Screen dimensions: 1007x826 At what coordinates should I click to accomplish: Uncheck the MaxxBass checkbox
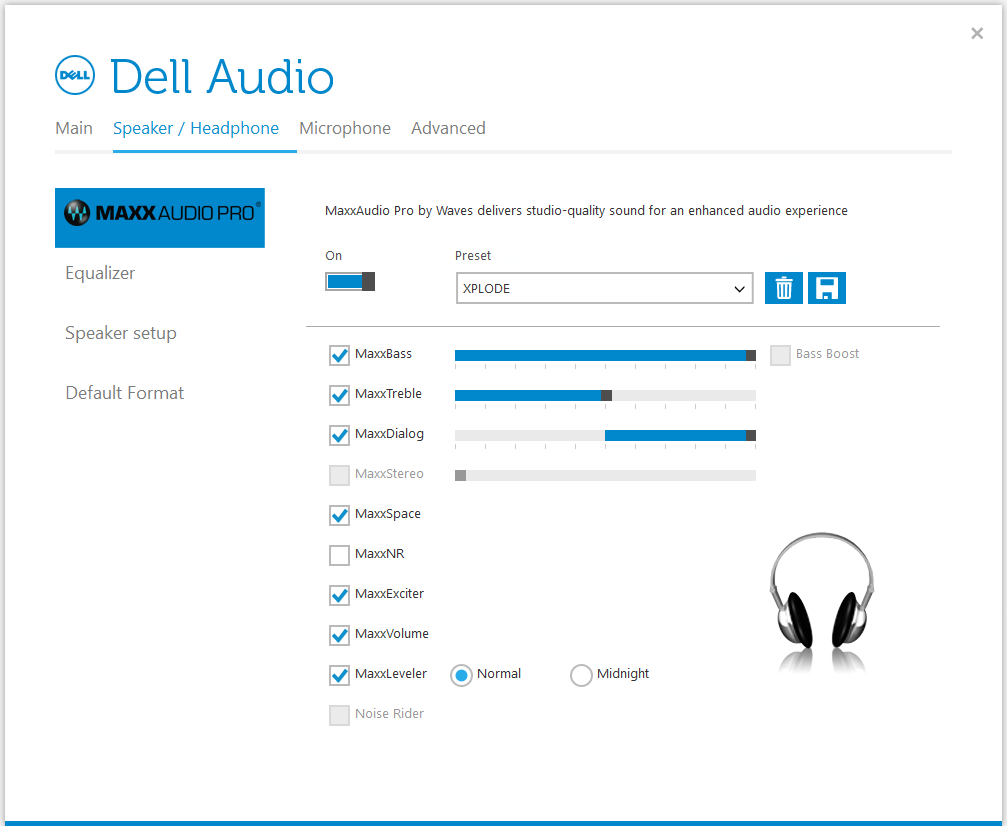pyautogui.click(x=339, y=355)
